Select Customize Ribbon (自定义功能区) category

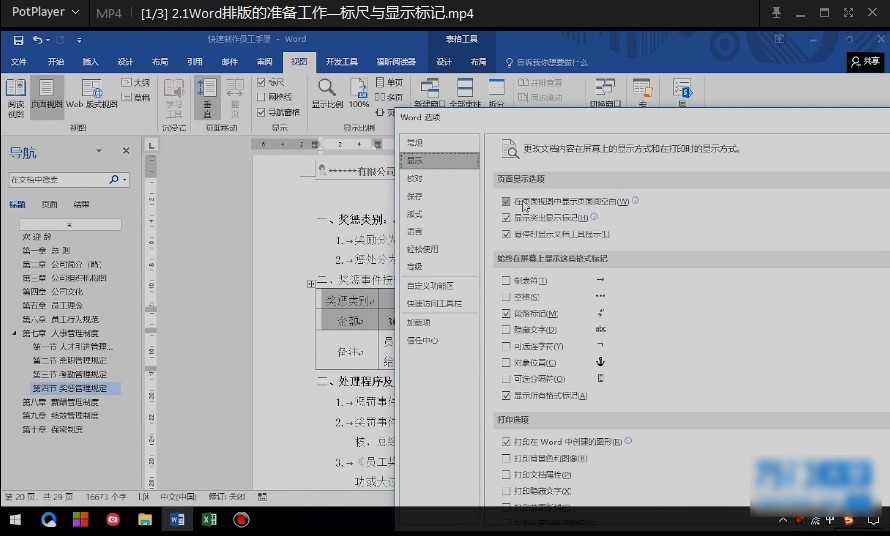[x=439, y=286]
